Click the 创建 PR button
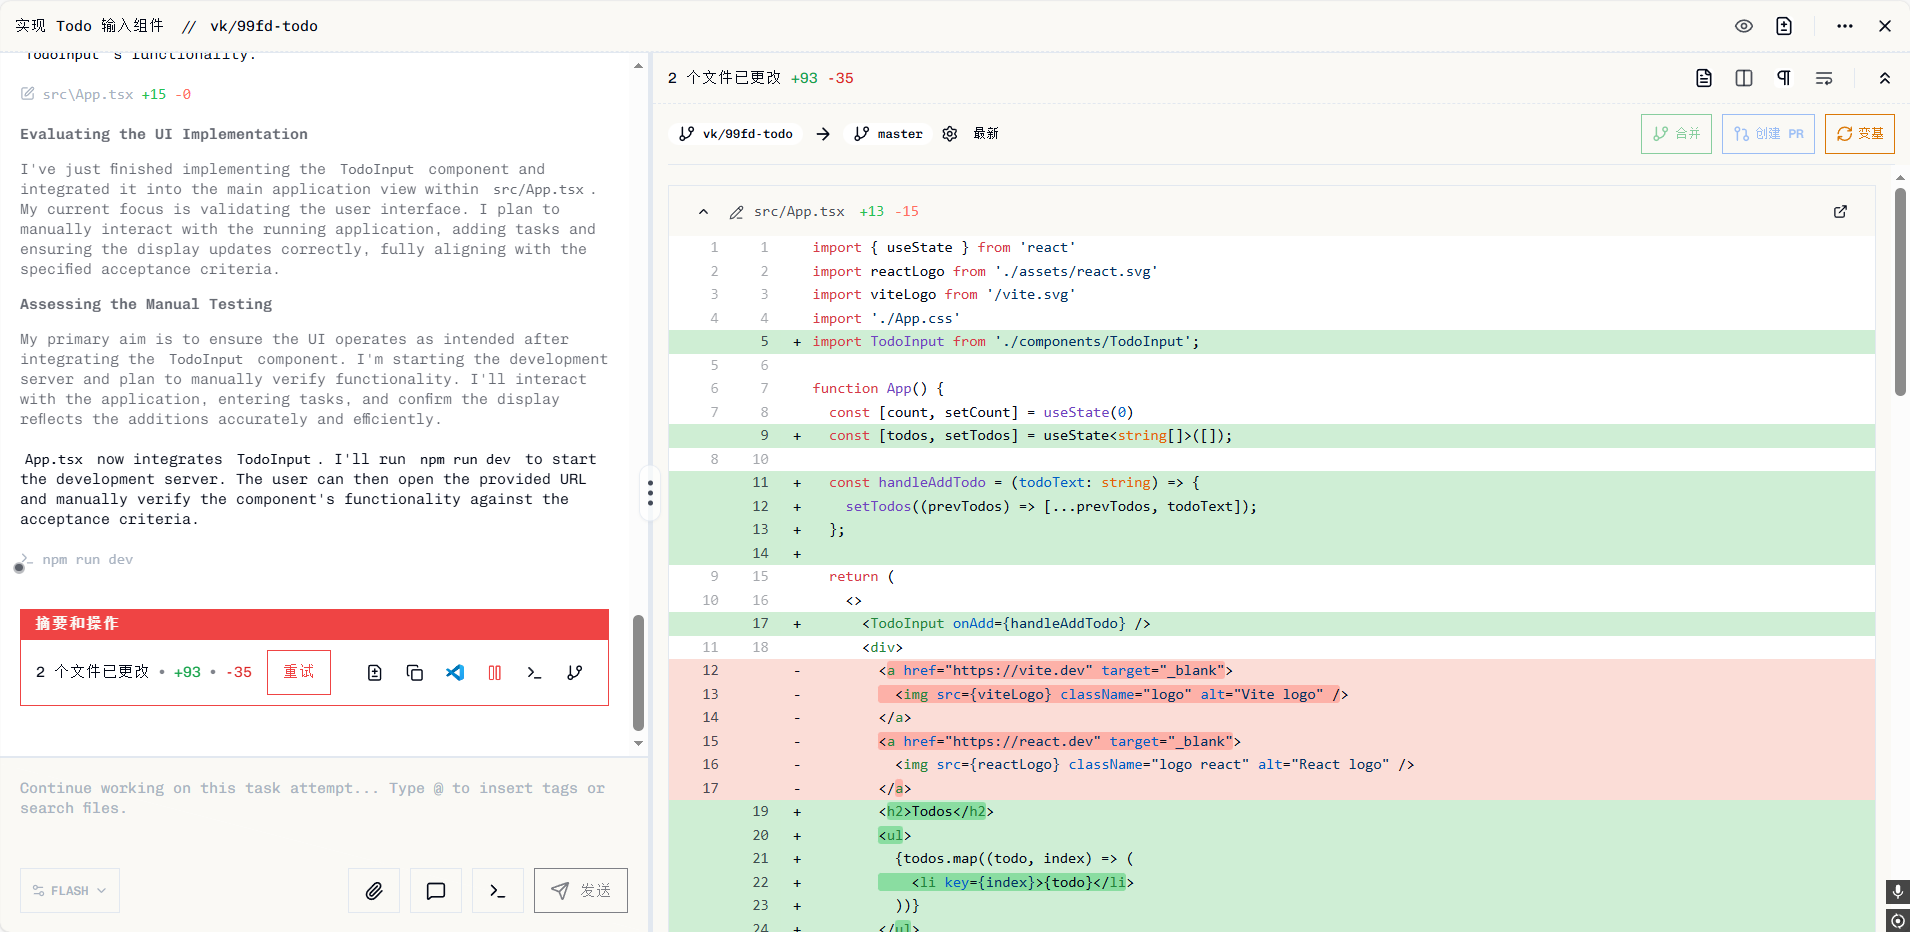This screenshot has width=1910, height=932. point(1768,134)
